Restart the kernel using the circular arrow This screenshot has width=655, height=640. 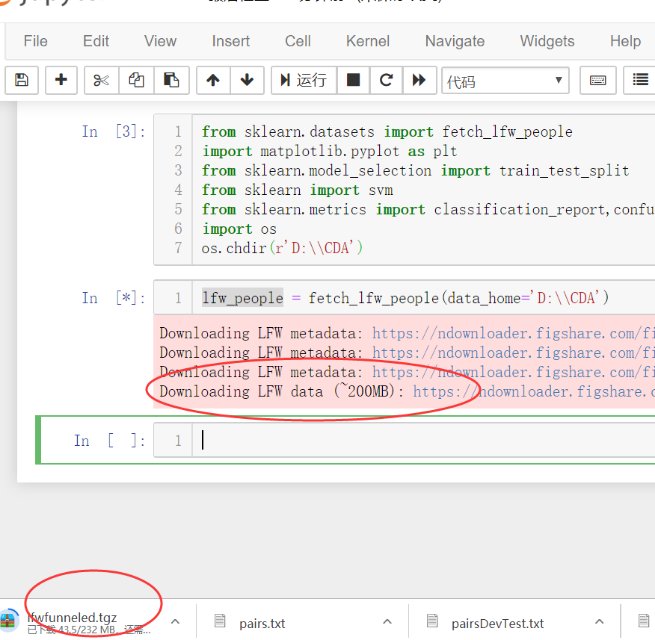point(385,80)
